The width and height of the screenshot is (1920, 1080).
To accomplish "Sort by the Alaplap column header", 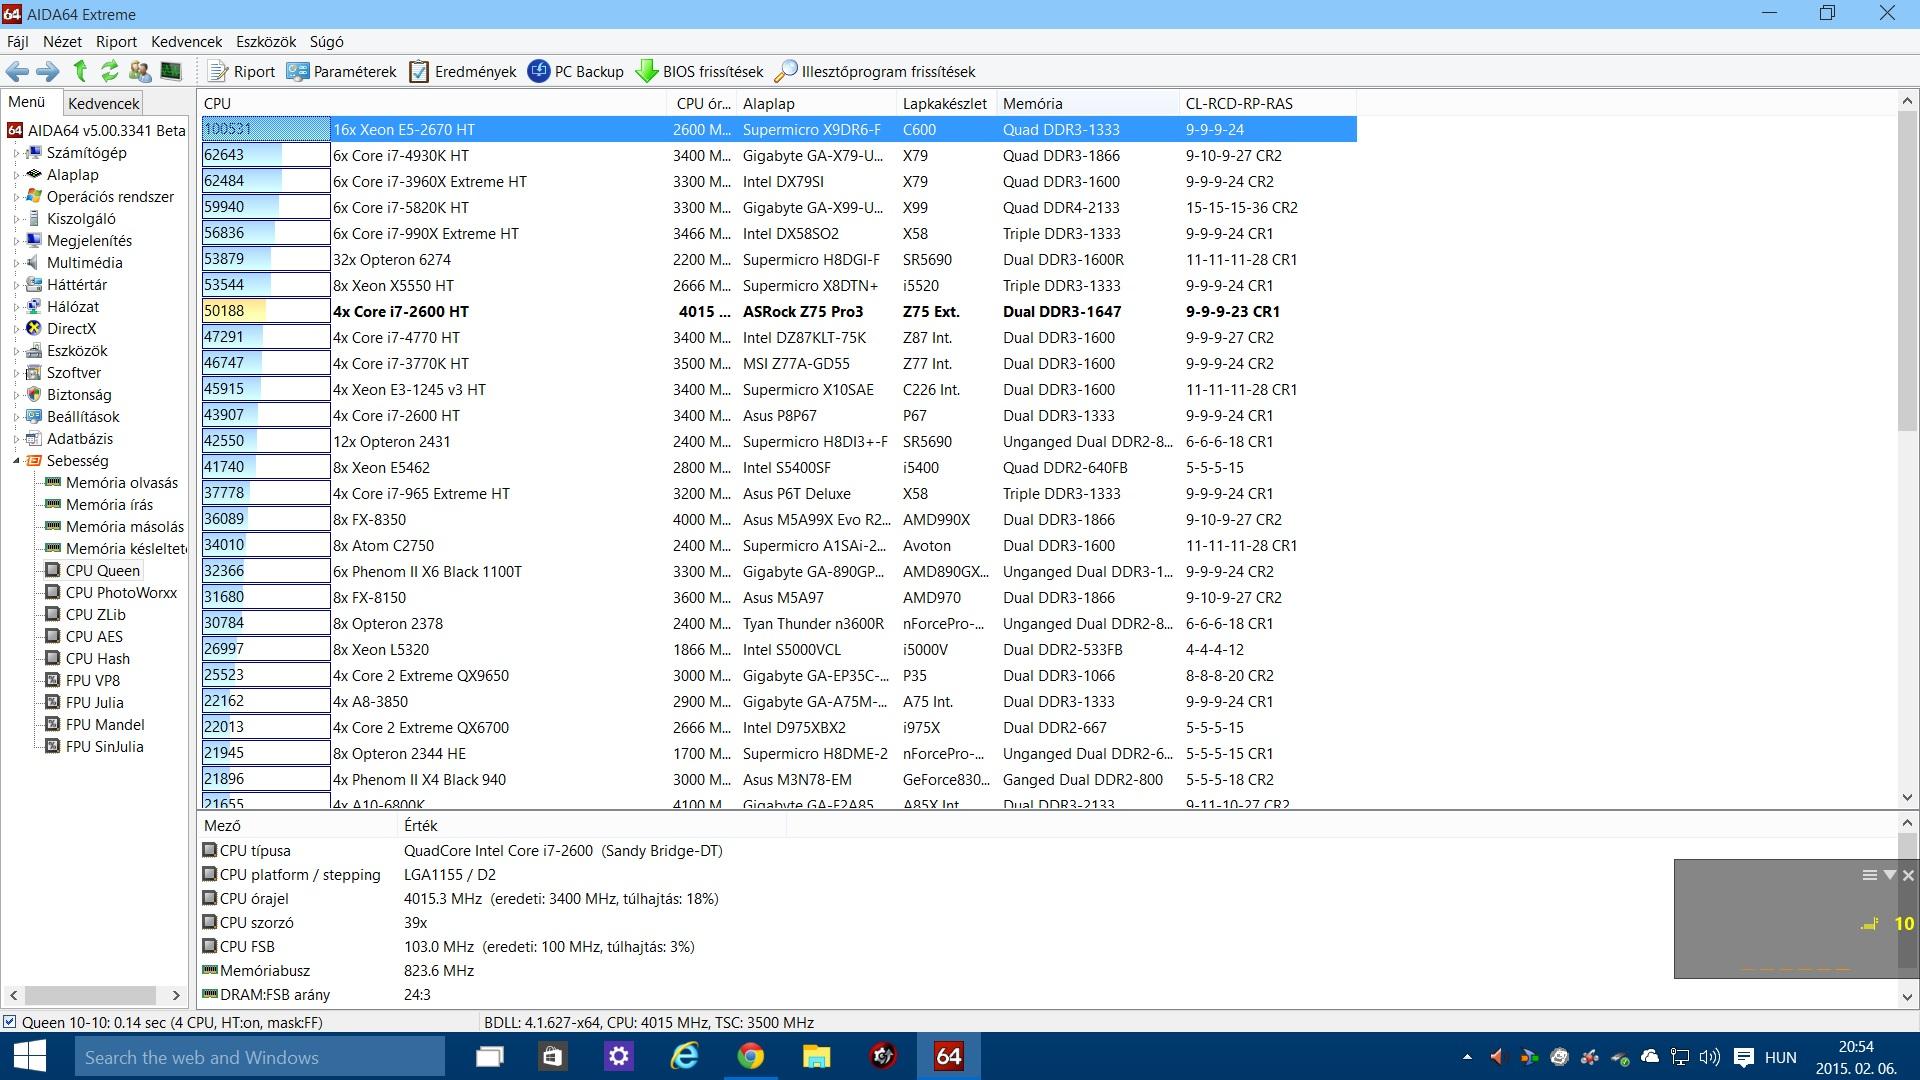I will (x=815, y=103).
